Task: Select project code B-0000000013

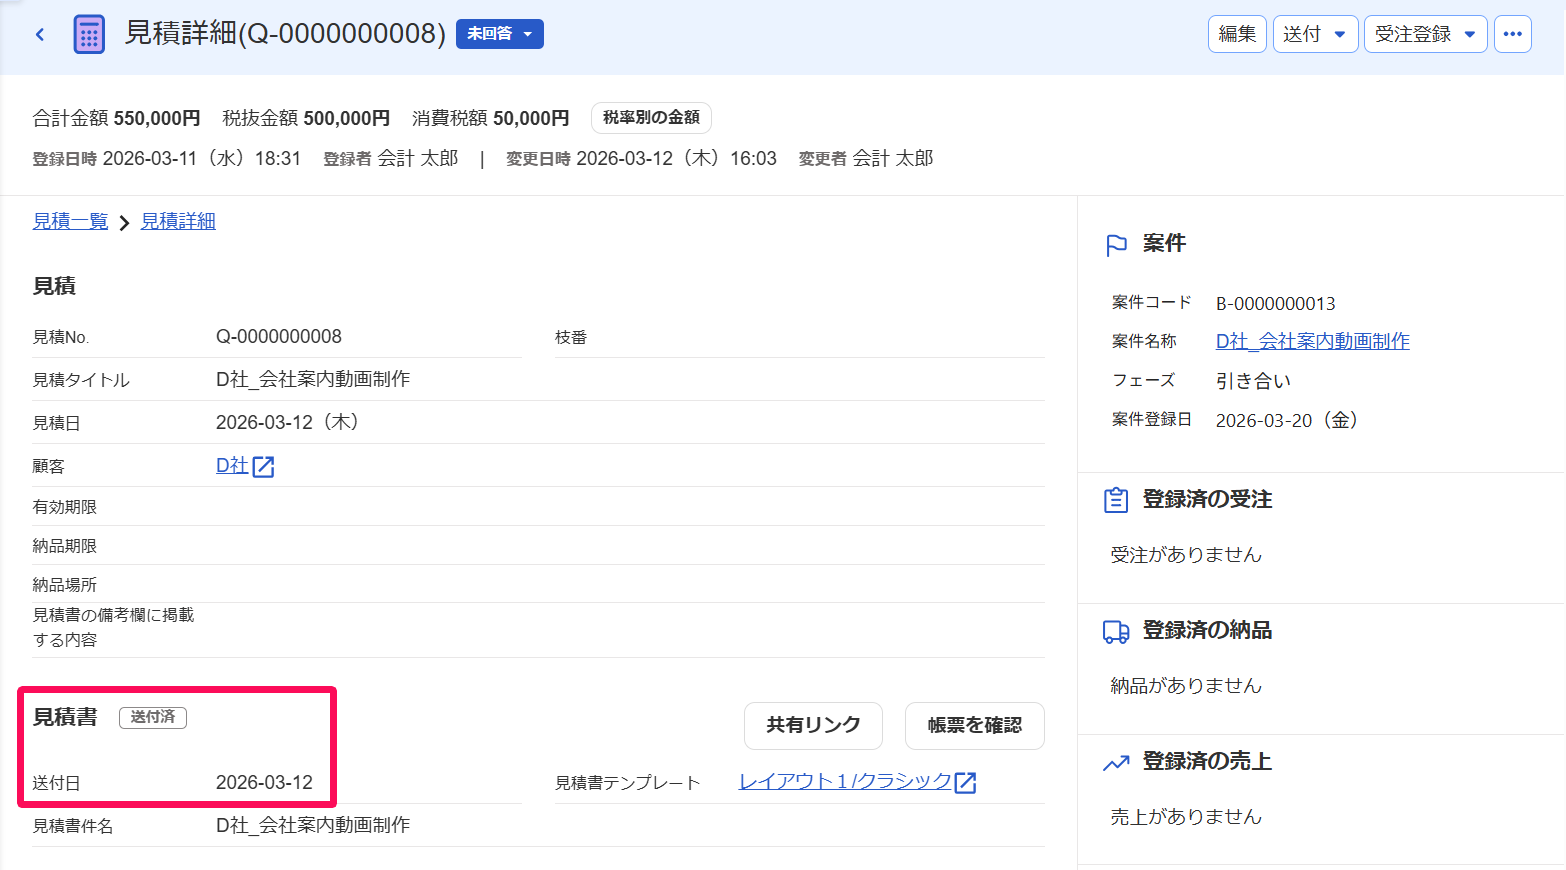Action: (1275, 303)
